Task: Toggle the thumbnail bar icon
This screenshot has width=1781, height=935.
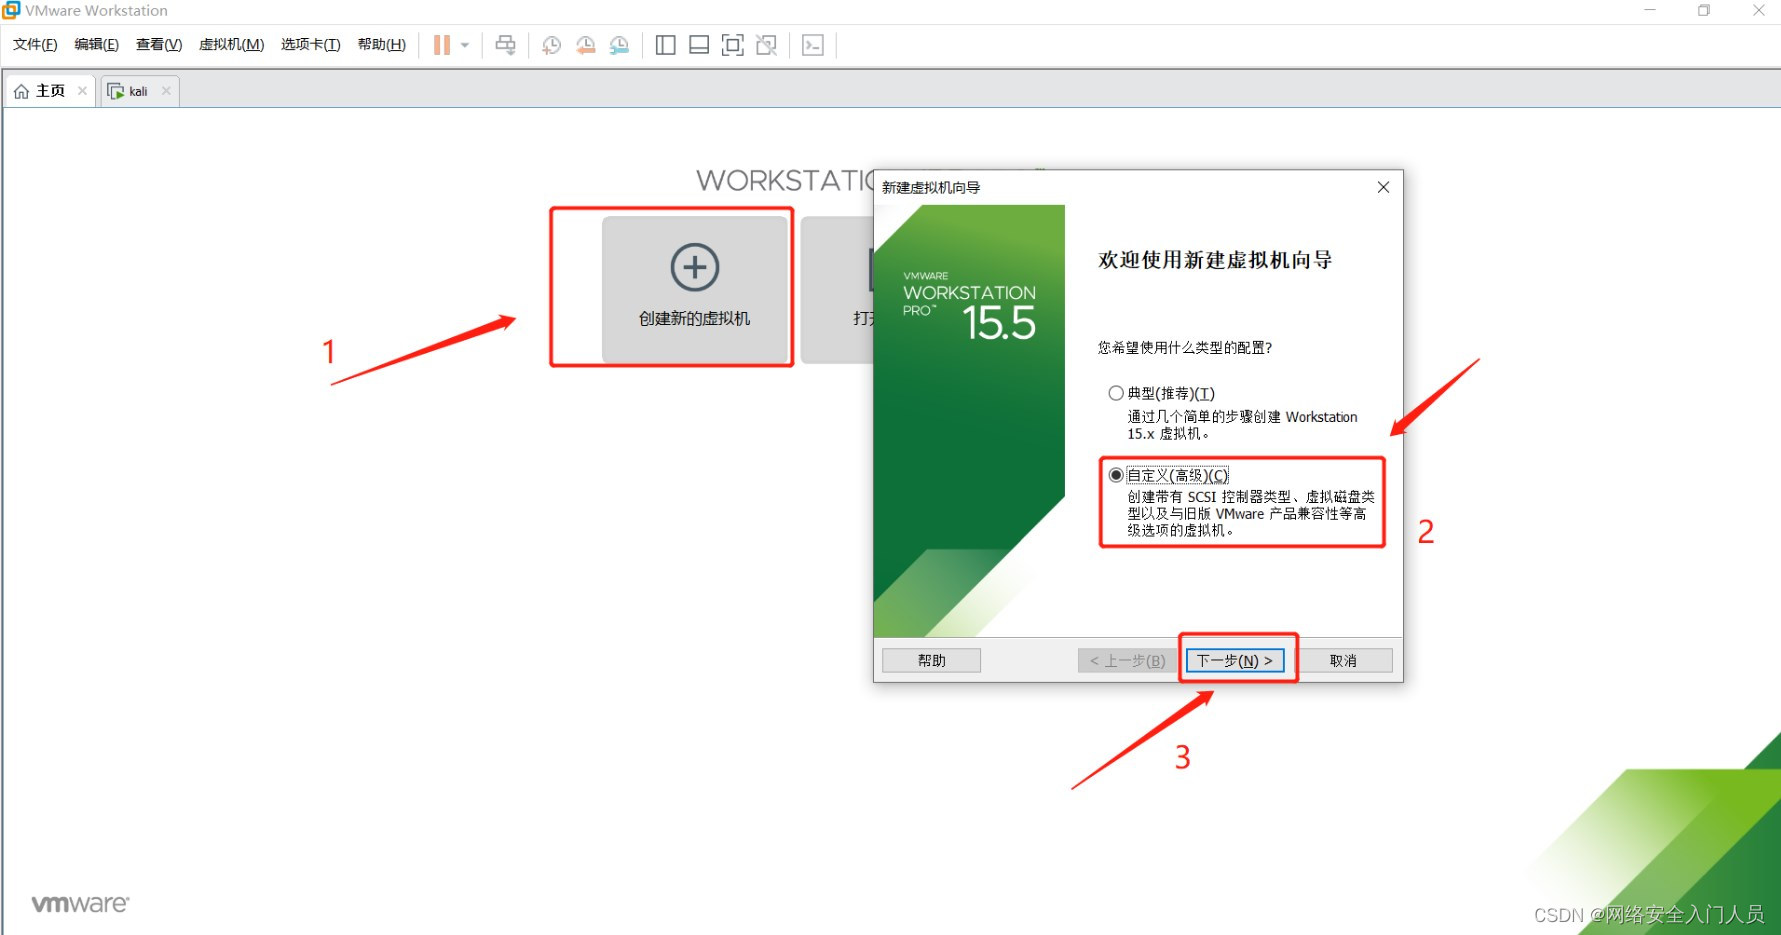Action: tap(699, 45)
